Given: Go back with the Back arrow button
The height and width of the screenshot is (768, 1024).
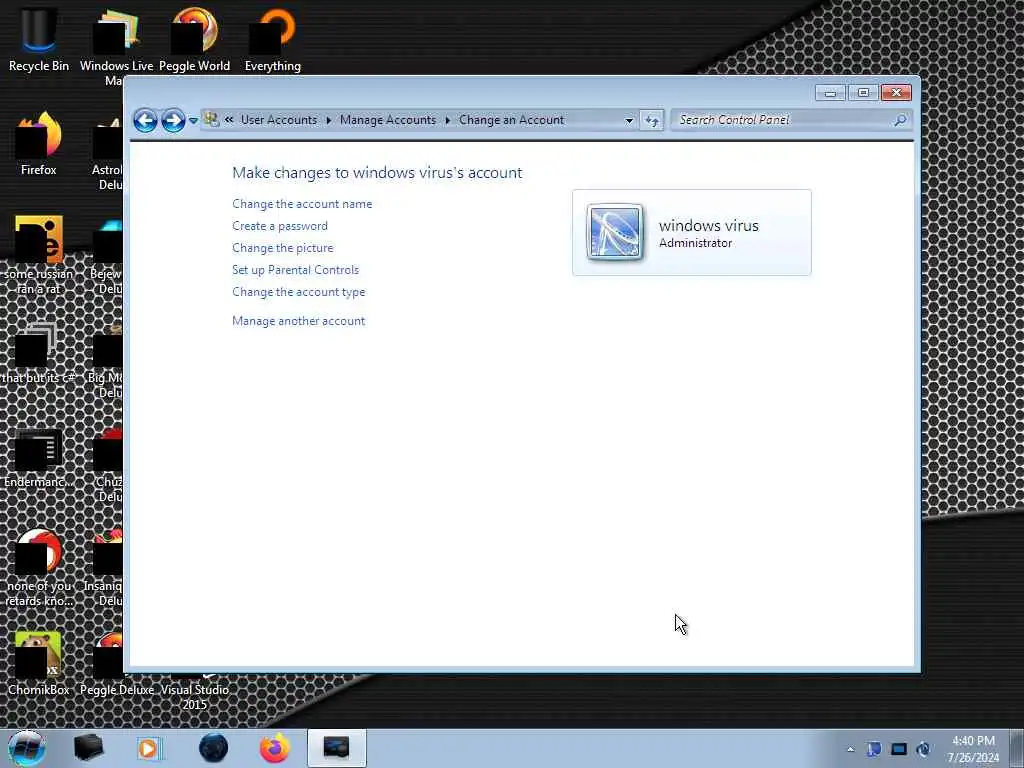Looking at the screenshot, I should coord(145,120).
